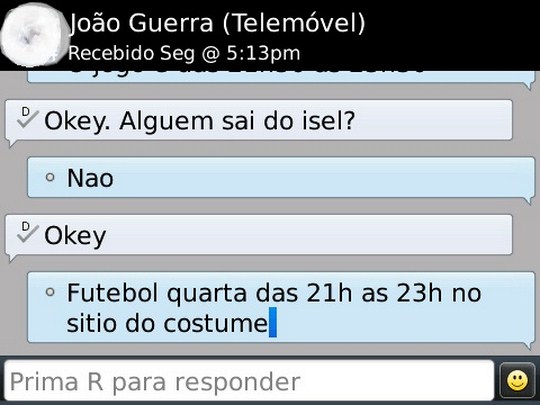Click the circle status icon beside 'Futebol quarta'
The width and height of the screenshot is (540, 405).
(x=50, y=292)
